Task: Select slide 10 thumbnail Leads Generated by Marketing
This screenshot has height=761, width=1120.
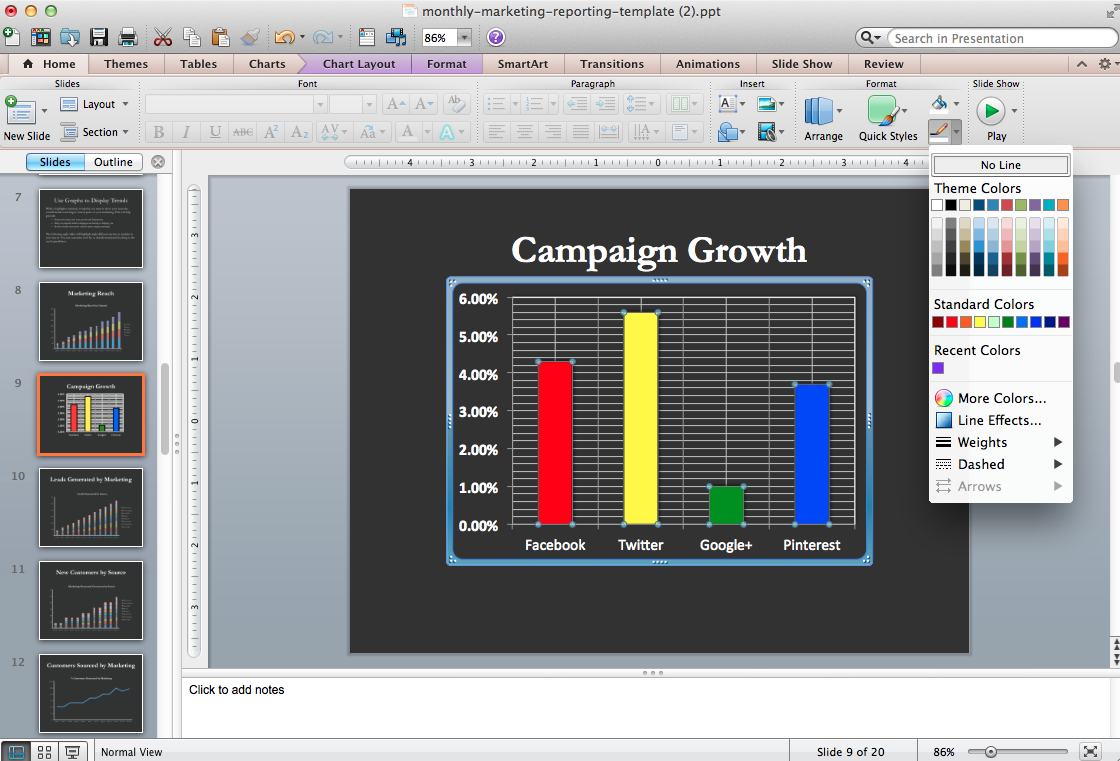Action: [91, 507]
